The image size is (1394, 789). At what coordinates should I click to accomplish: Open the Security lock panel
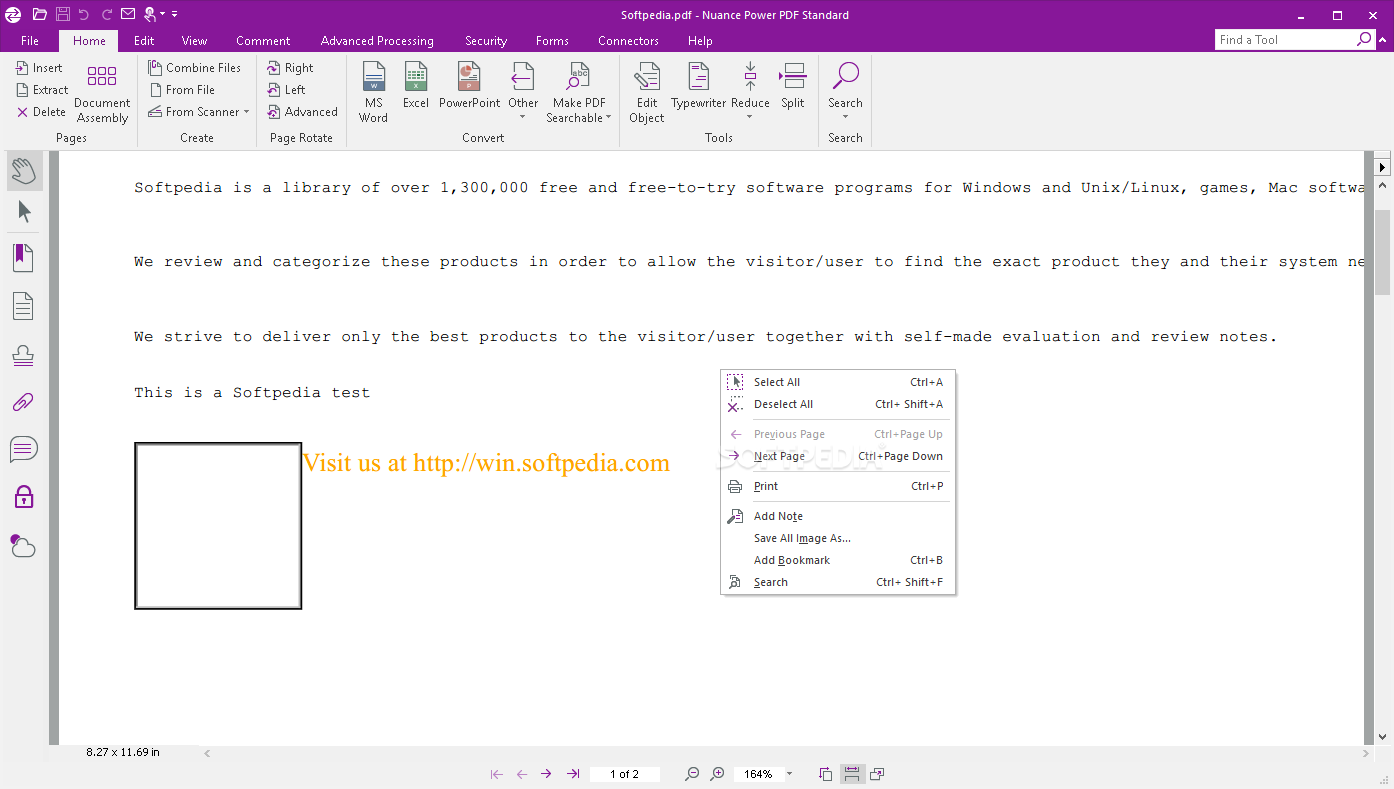point(24,496)
